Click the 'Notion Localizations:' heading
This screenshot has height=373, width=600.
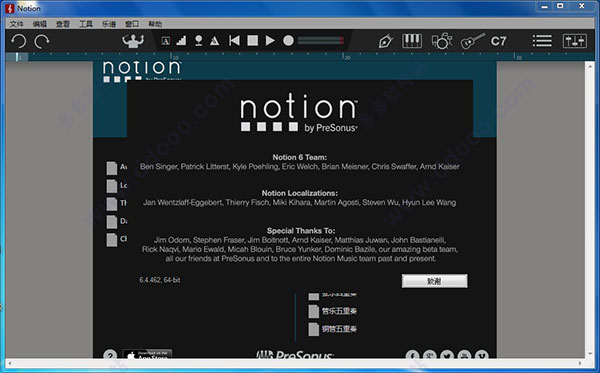coord(300,193)
